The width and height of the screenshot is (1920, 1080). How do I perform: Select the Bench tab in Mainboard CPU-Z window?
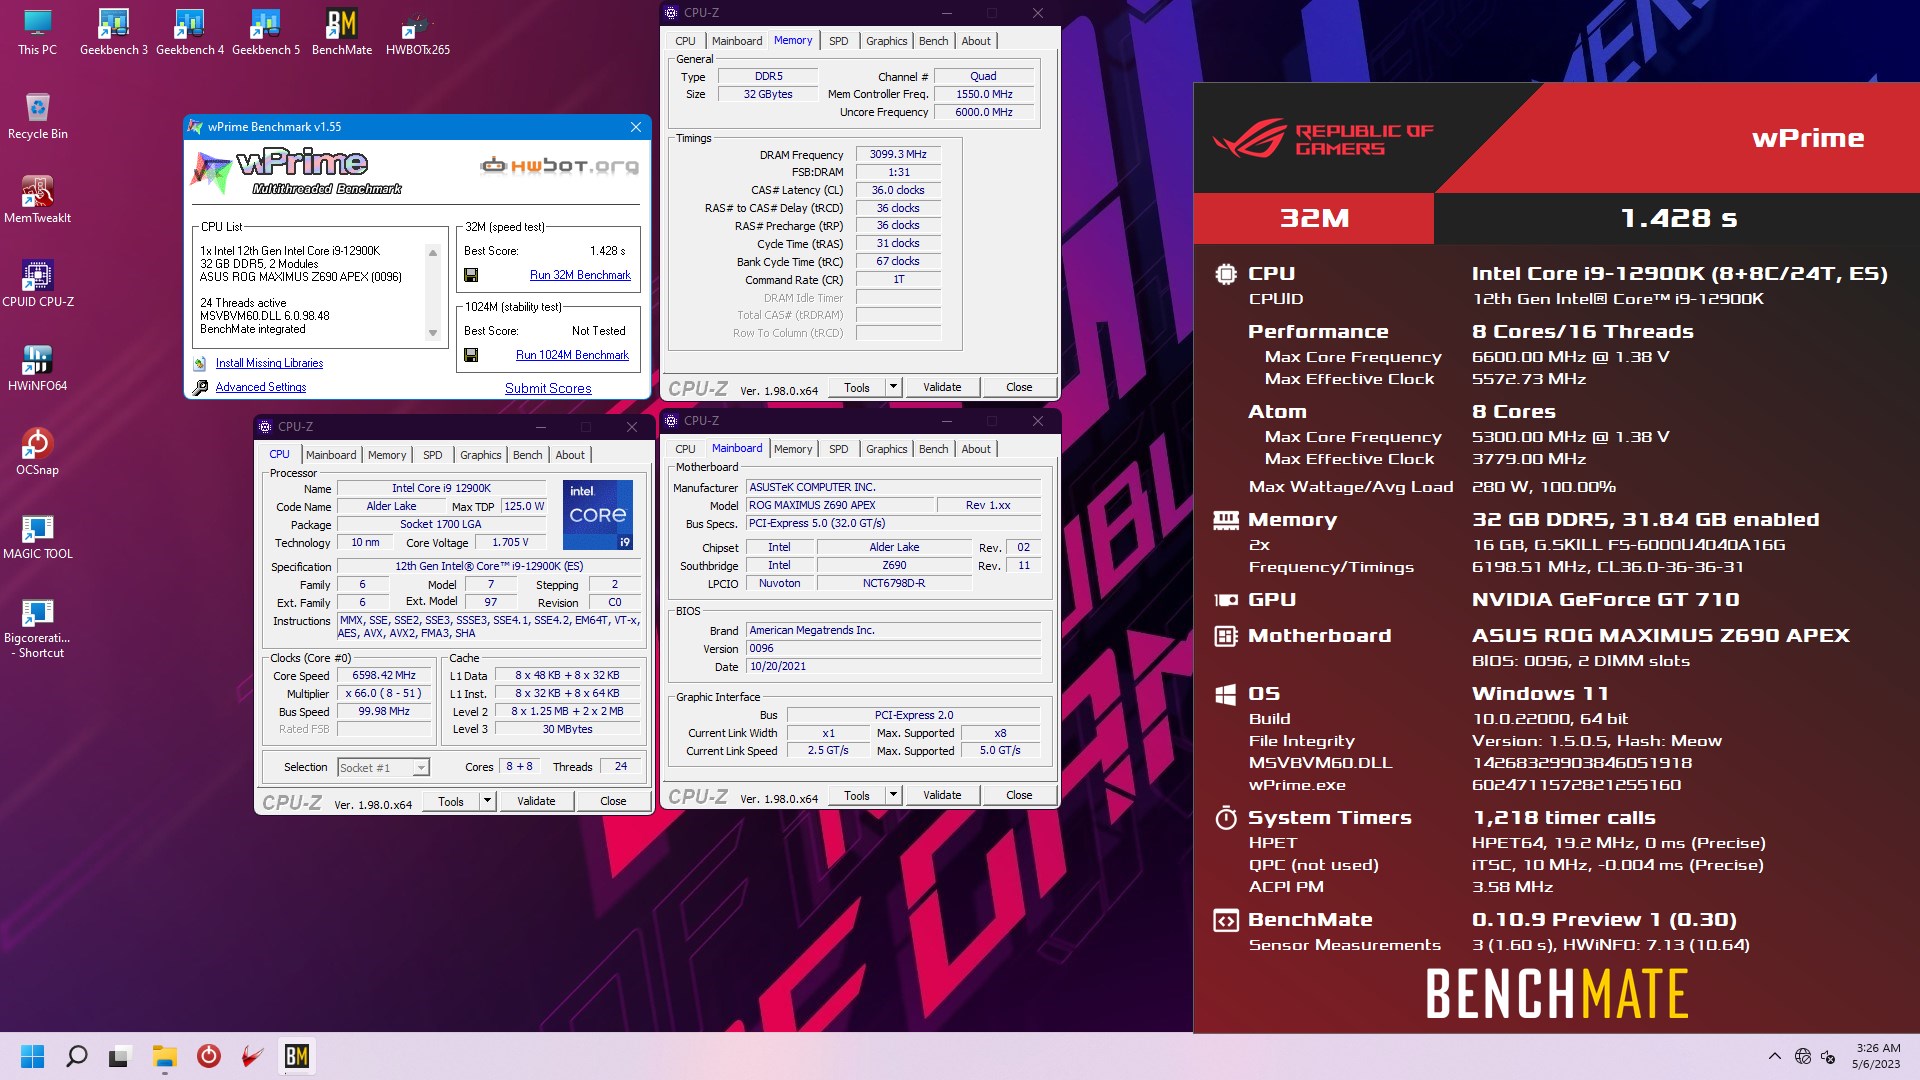933,449
